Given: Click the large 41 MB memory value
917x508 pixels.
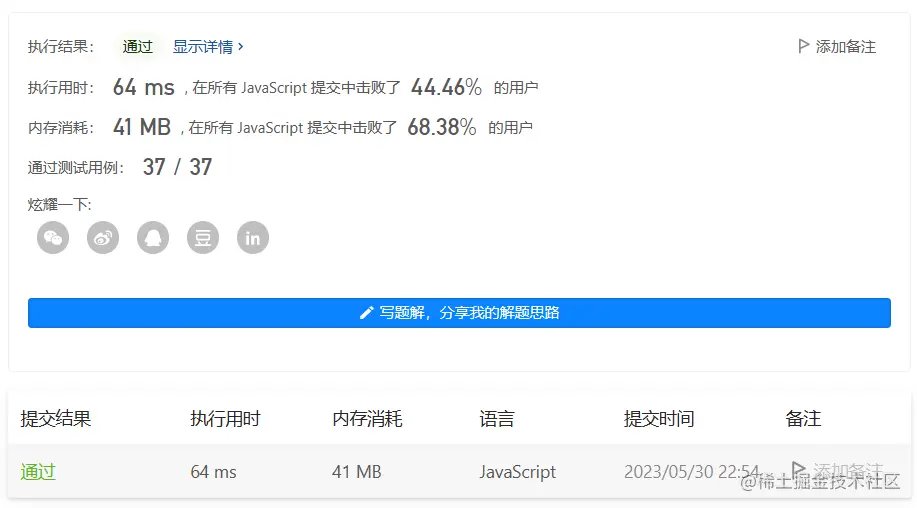Looking at the screenshot, I should (142, 127).
